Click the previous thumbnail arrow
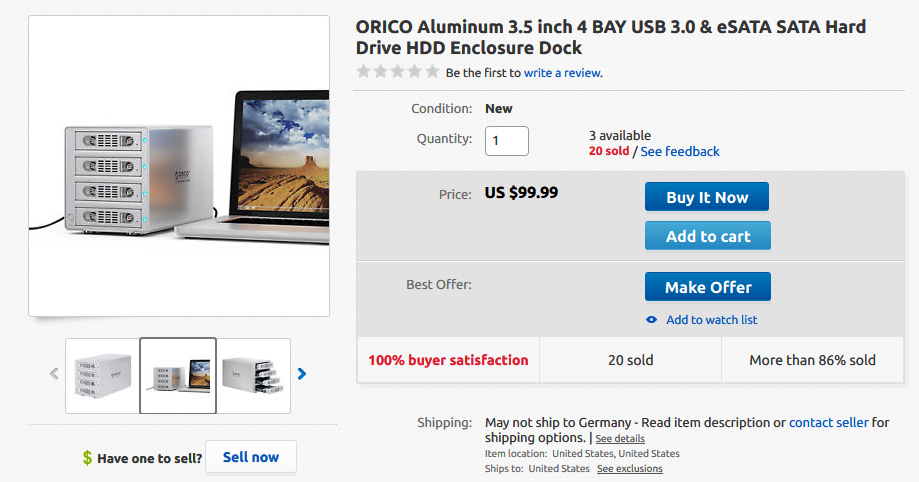This screenshot has height=482, width=919. pos(54,375)
